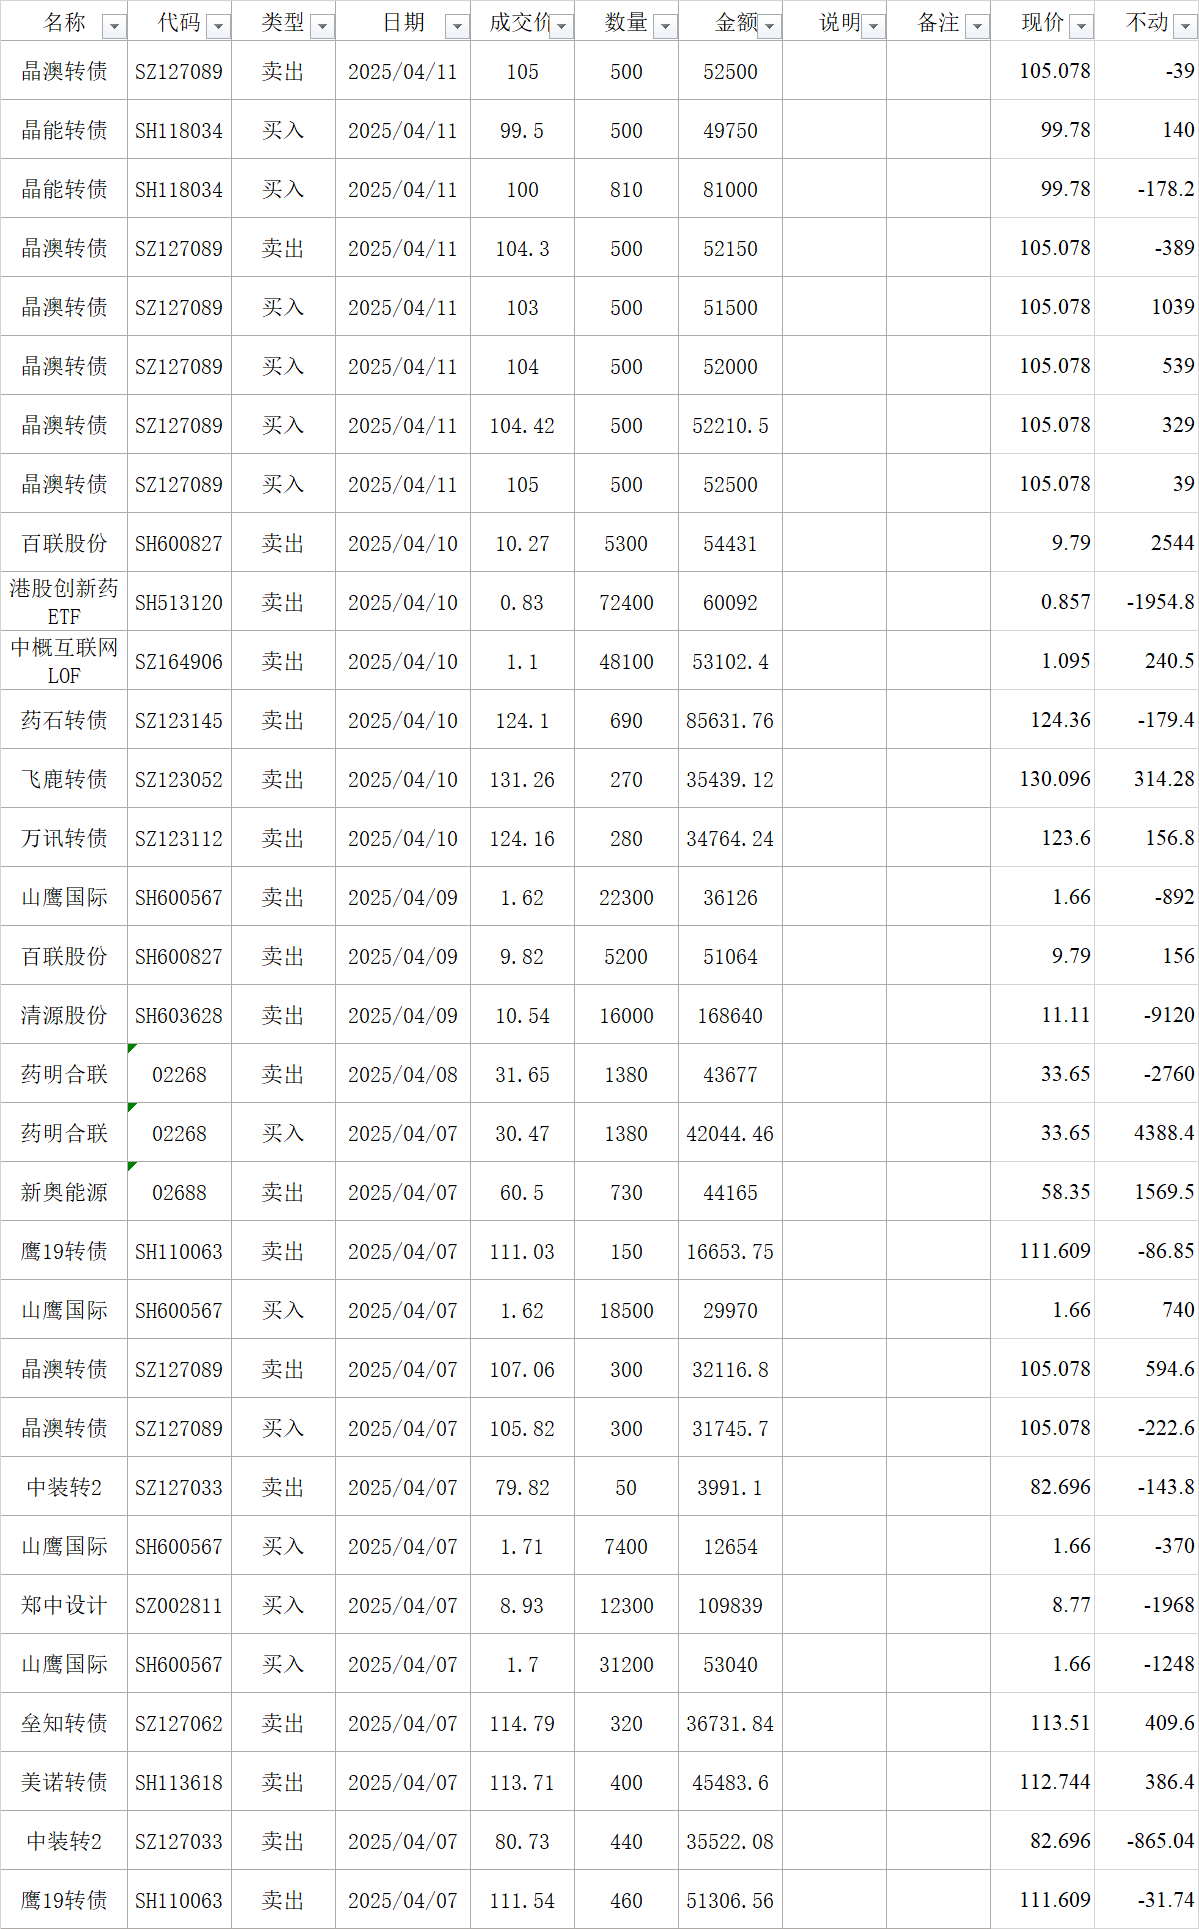1199x1929 pixels.
Task: Click the code cell SH513120
Action: click(x=179, y=602)
